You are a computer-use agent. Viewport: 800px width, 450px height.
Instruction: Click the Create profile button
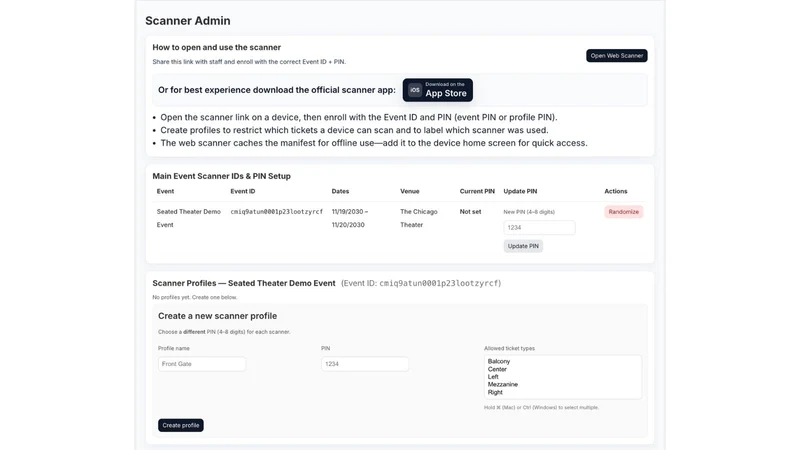(x=181, y=425)
